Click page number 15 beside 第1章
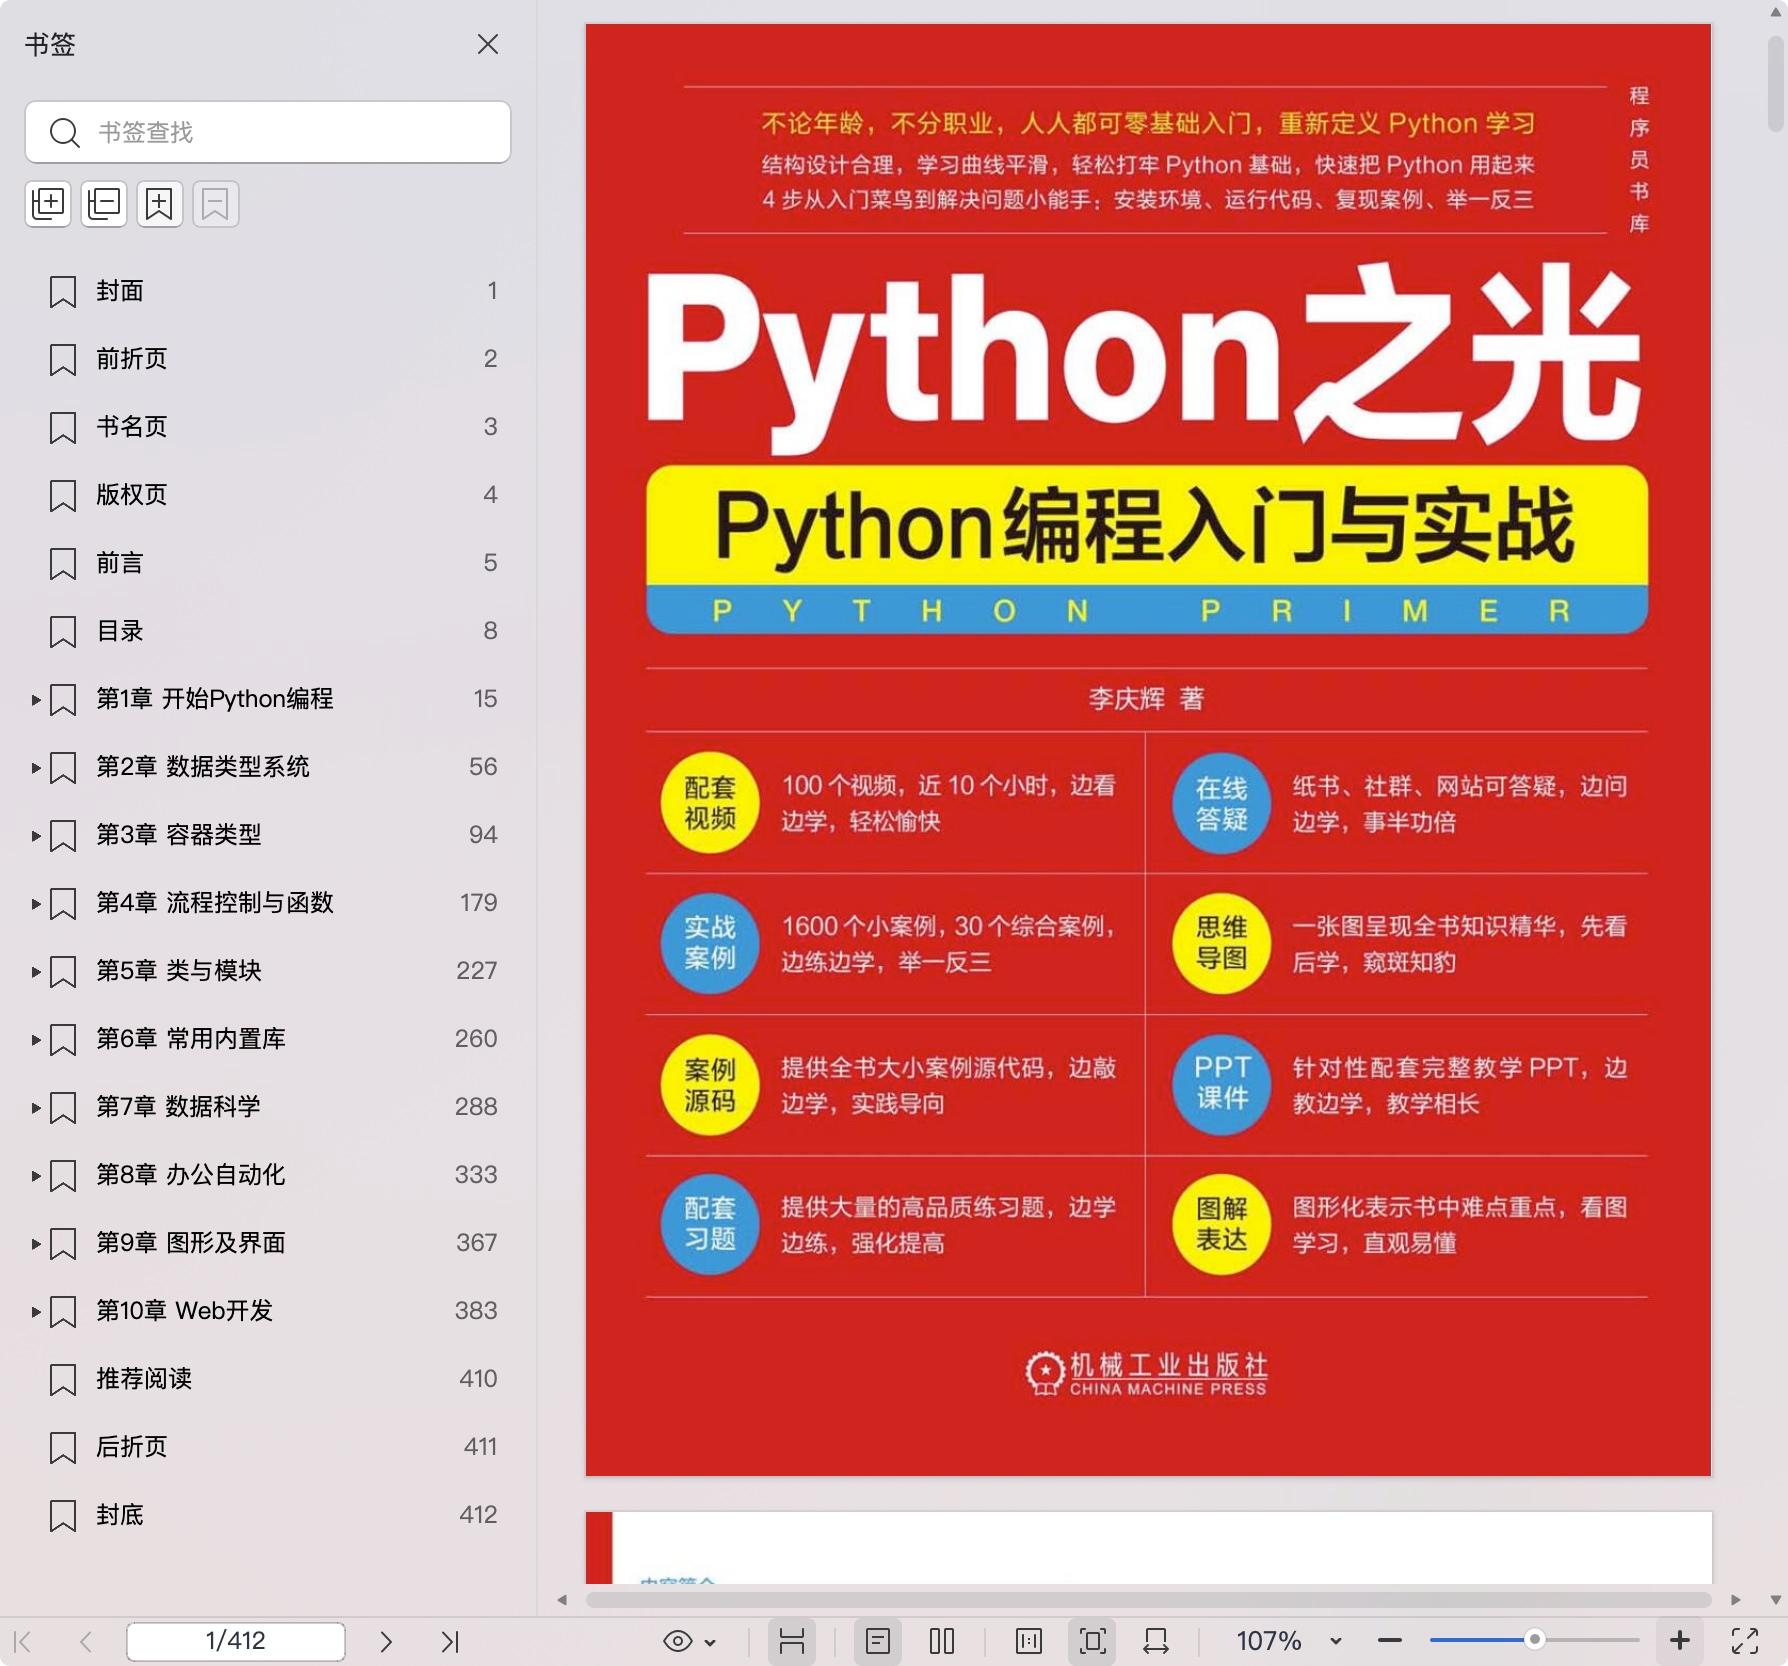This screenshot has width=1788, height=1666. pyautogui.click(x=485, y=699)
